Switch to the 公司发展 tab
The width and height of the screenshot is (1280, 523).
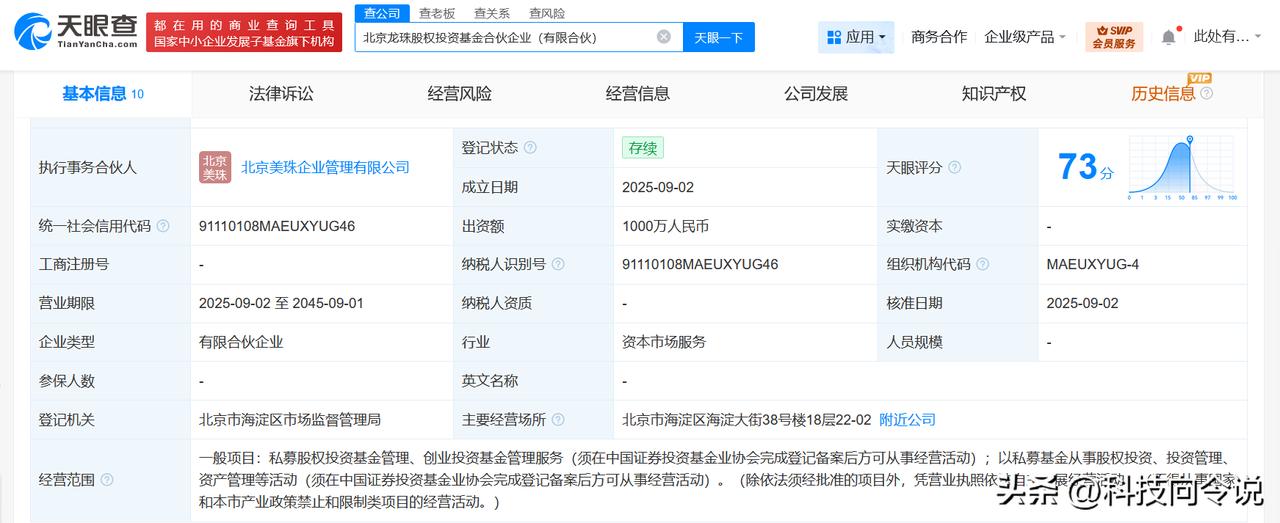[816, 93]
